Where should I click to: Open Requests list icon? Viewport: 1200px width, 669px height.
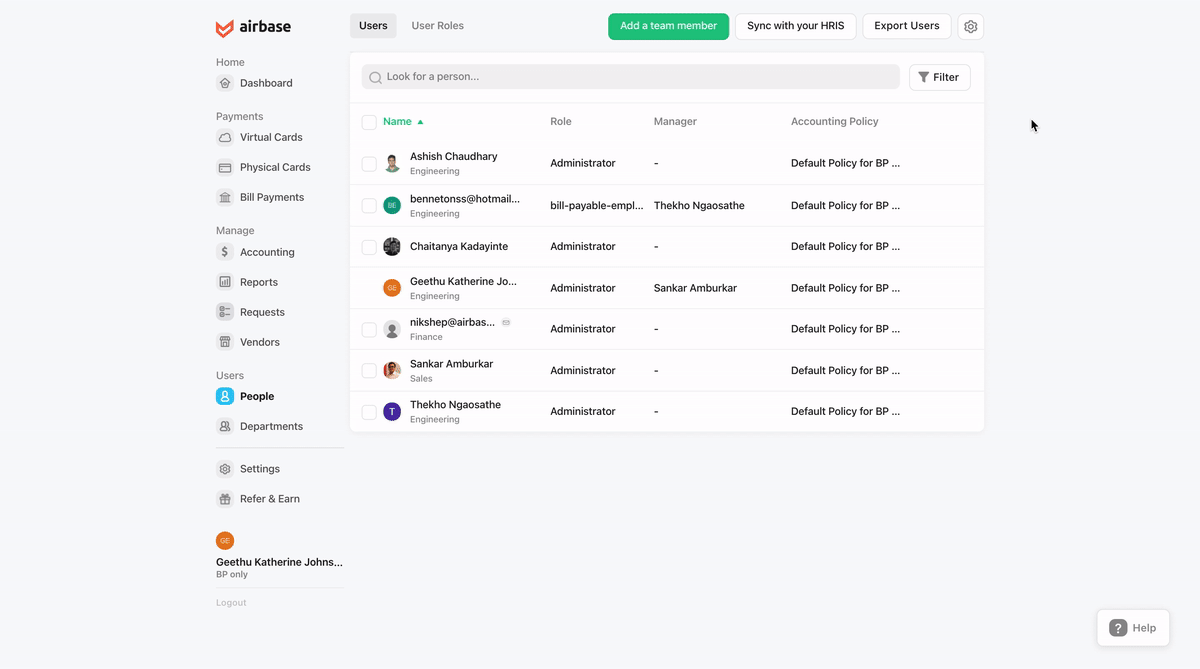click(225, 312)
